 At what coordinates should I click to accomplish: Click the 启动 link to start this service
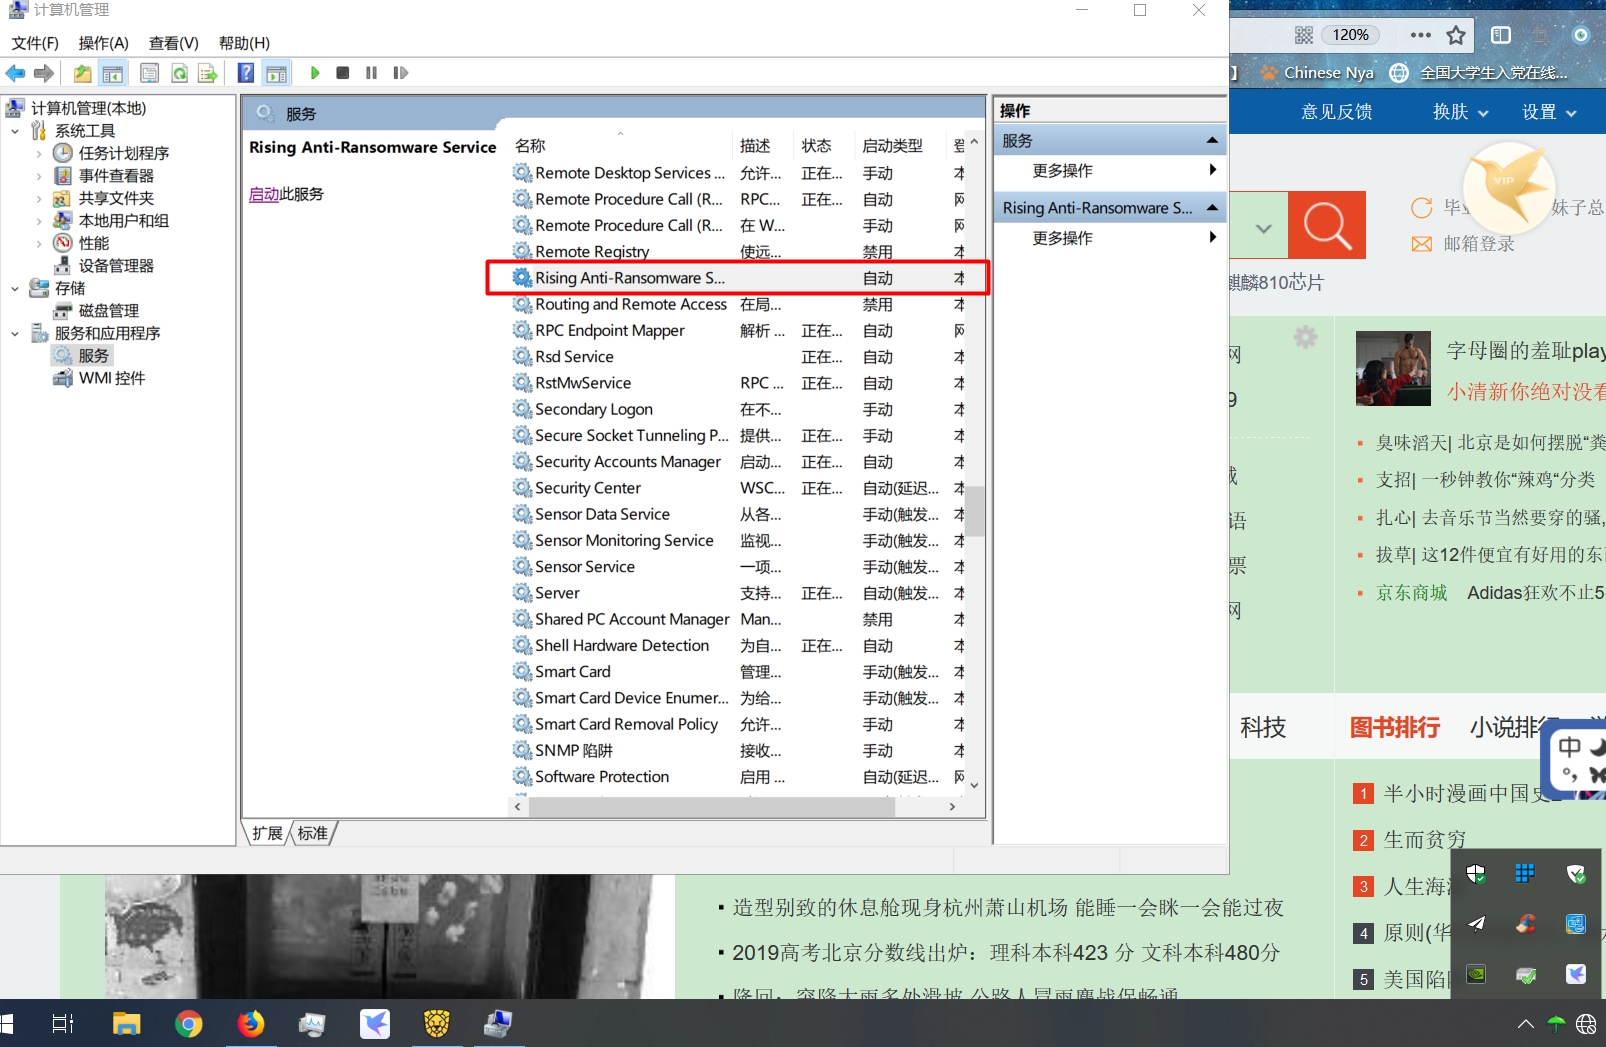pos(264,194)
